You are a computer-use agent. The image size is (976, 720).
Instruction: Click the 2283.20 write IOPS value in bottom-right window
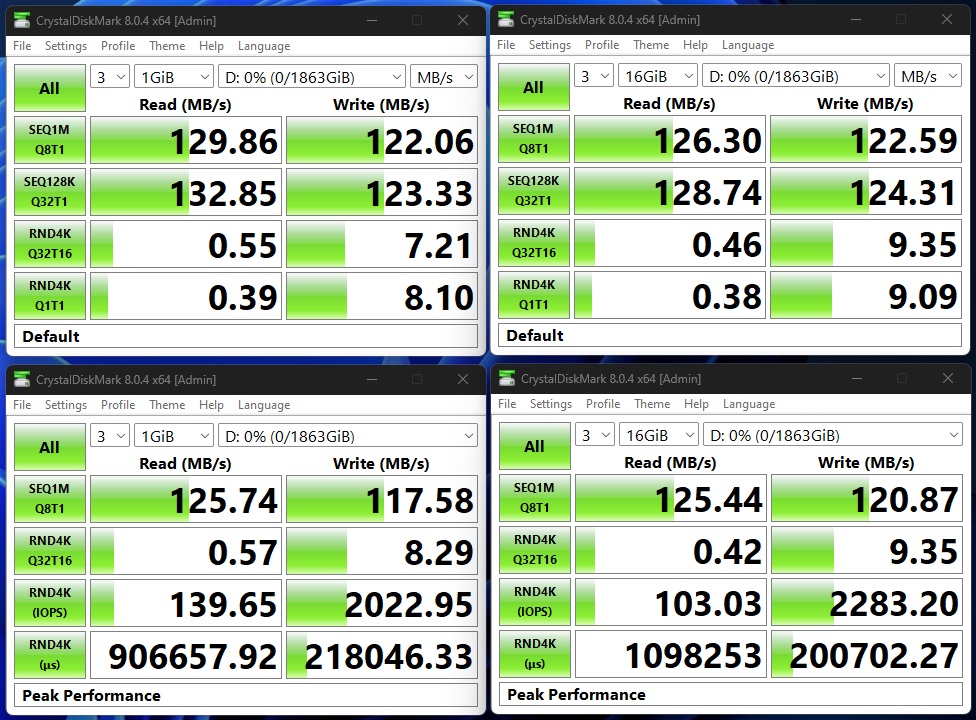(x=866, y=601)
